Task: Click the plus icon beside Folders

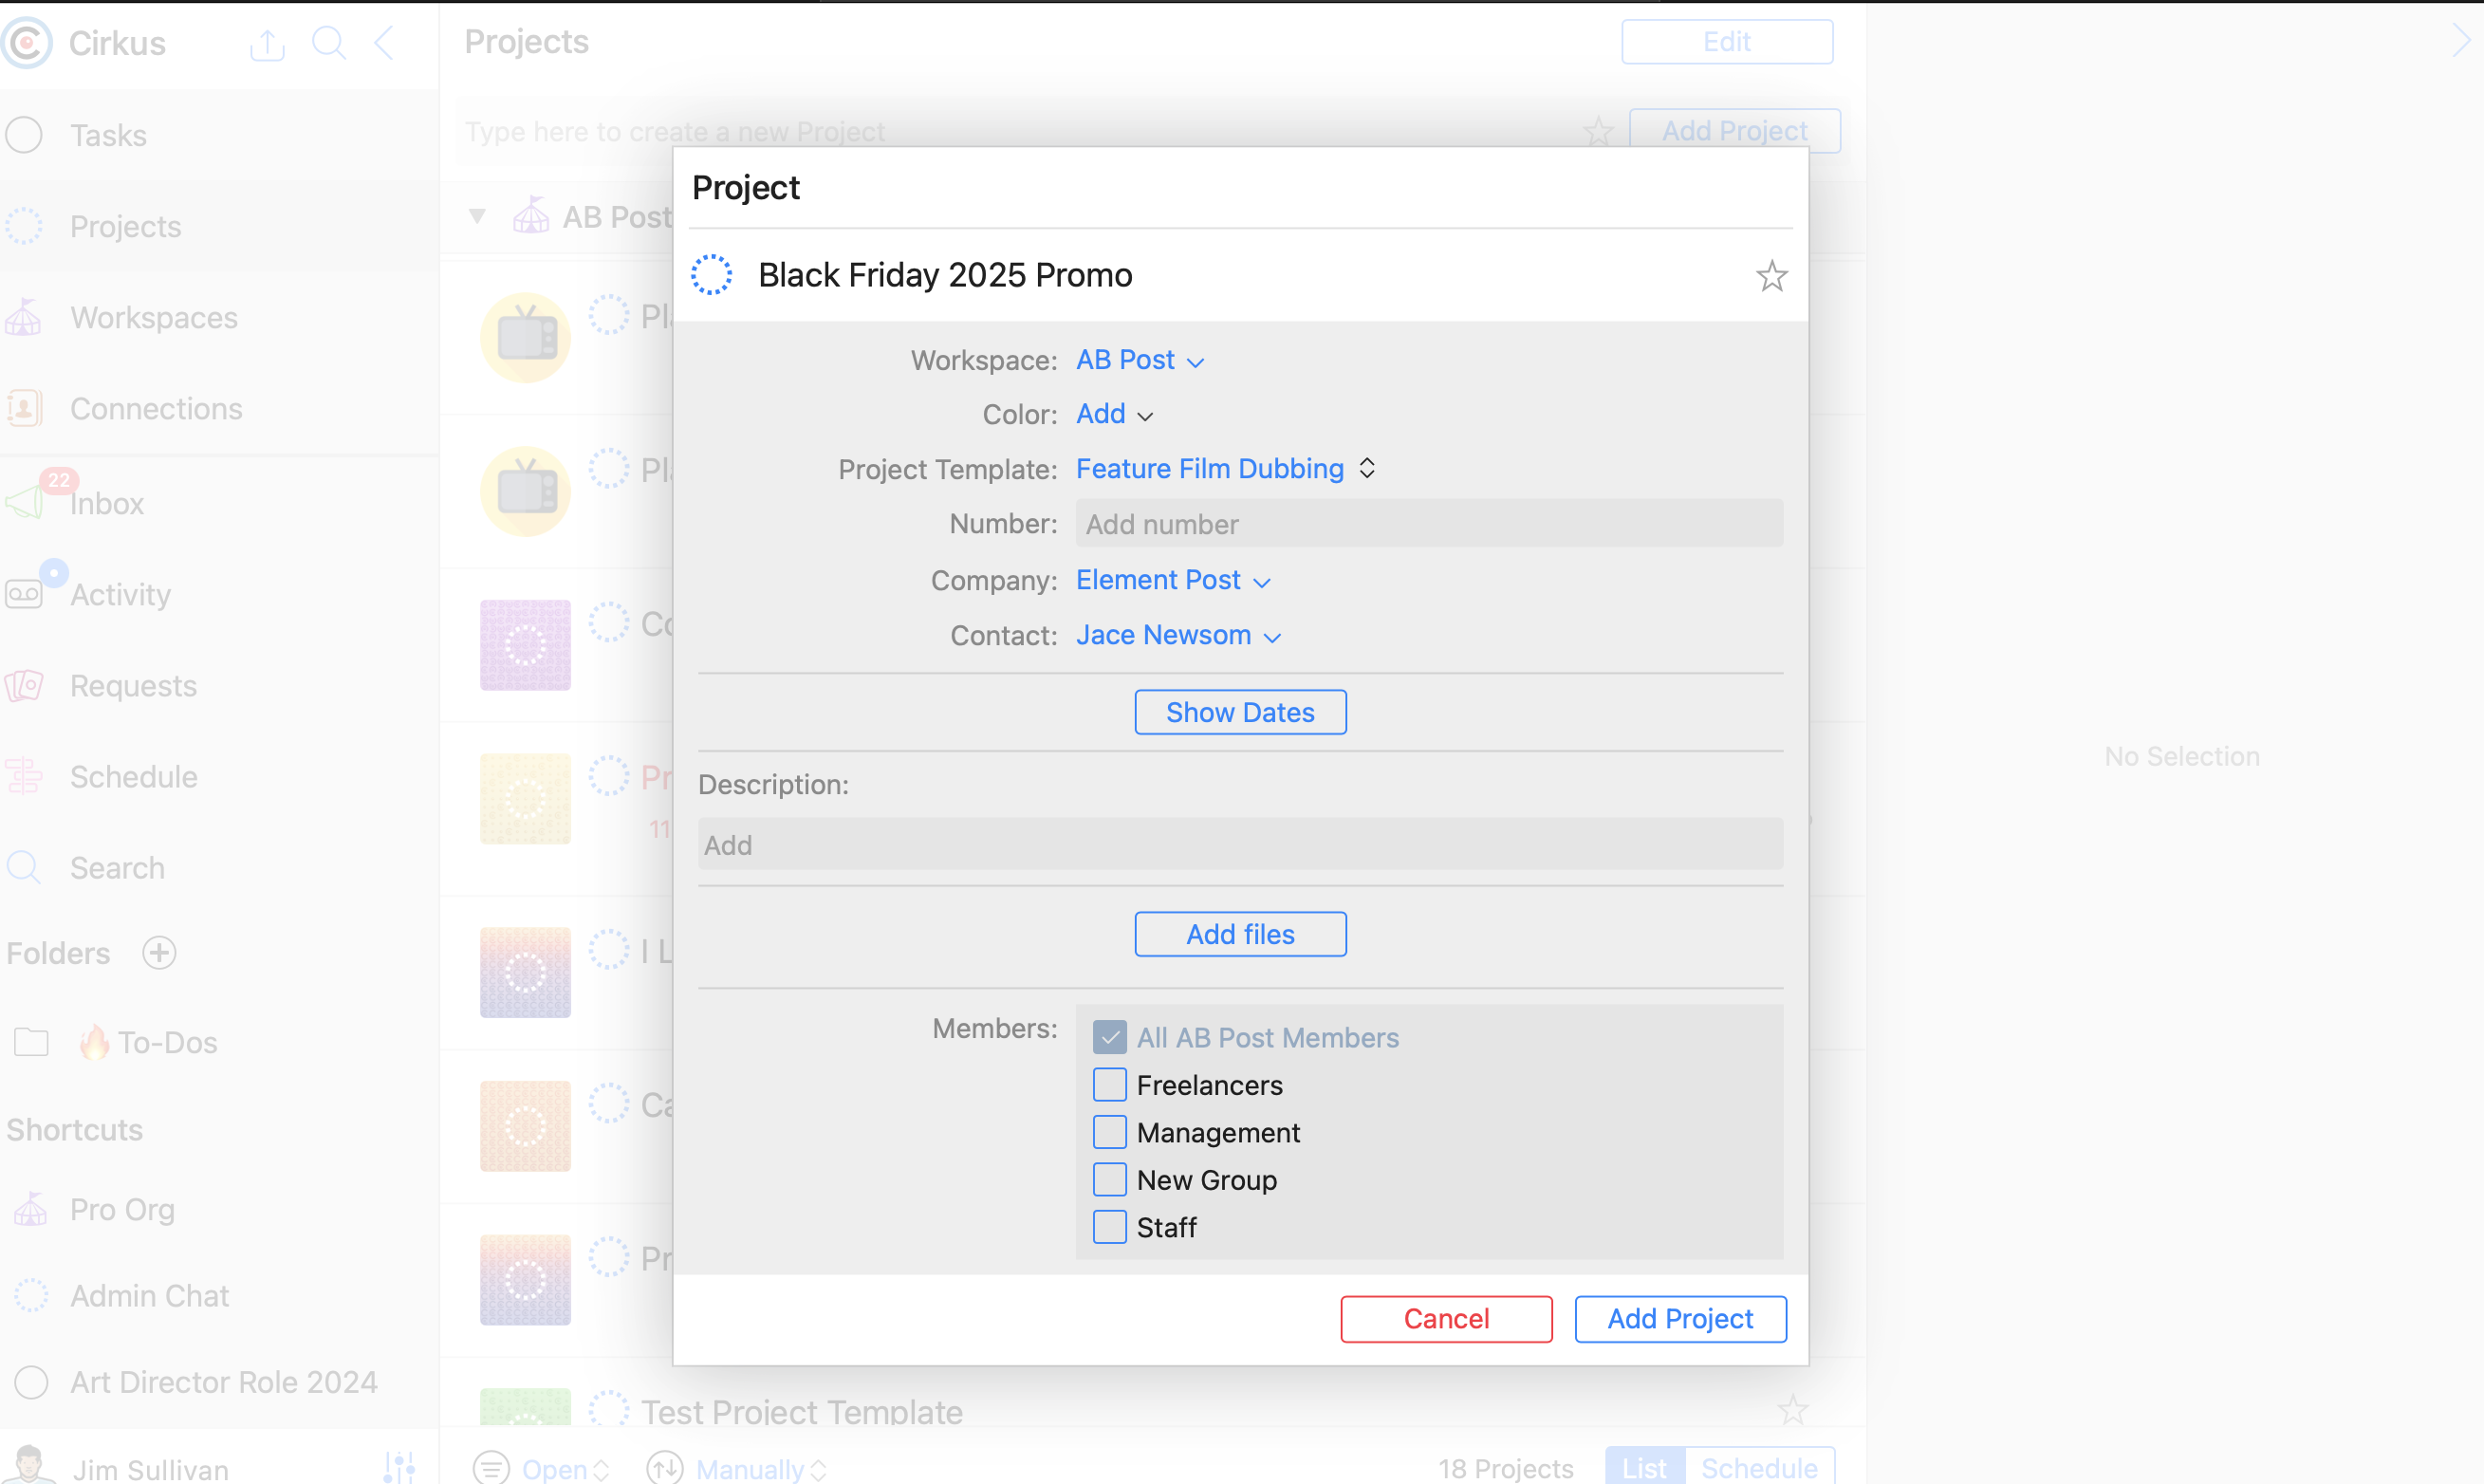Action: pos(159,953)
